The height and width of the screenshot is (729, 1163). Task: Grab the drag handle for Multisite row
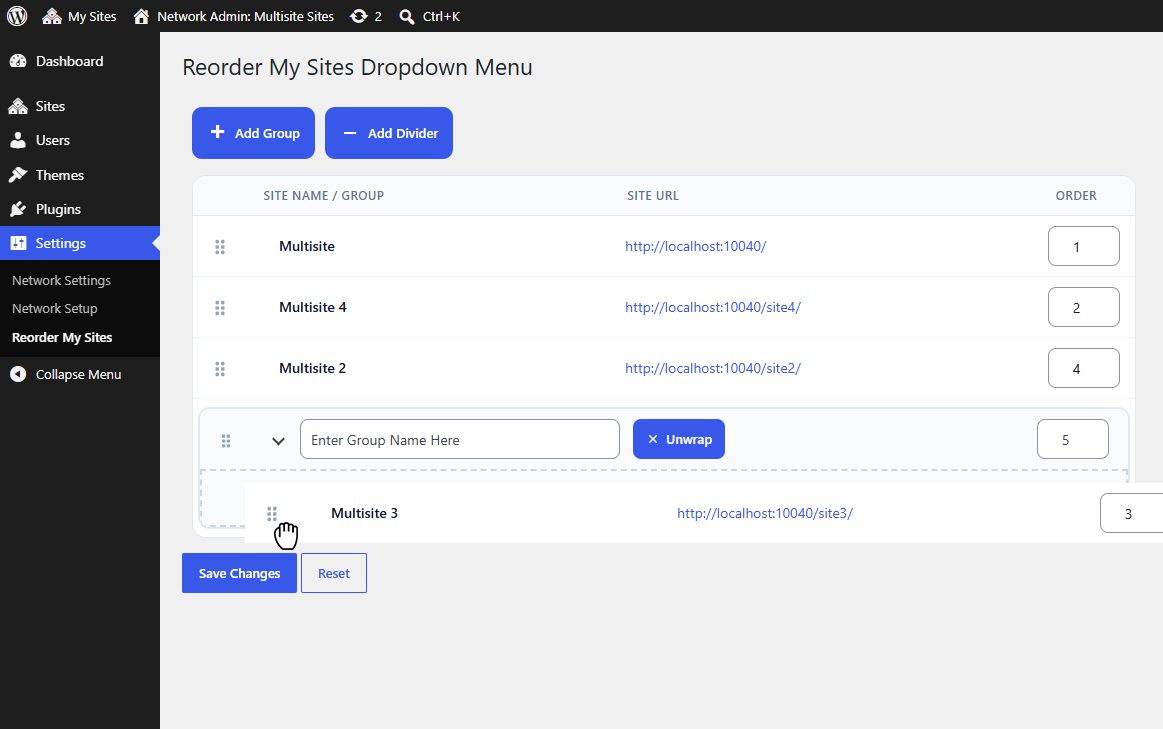pyautogui.click(x=220, y=247)
